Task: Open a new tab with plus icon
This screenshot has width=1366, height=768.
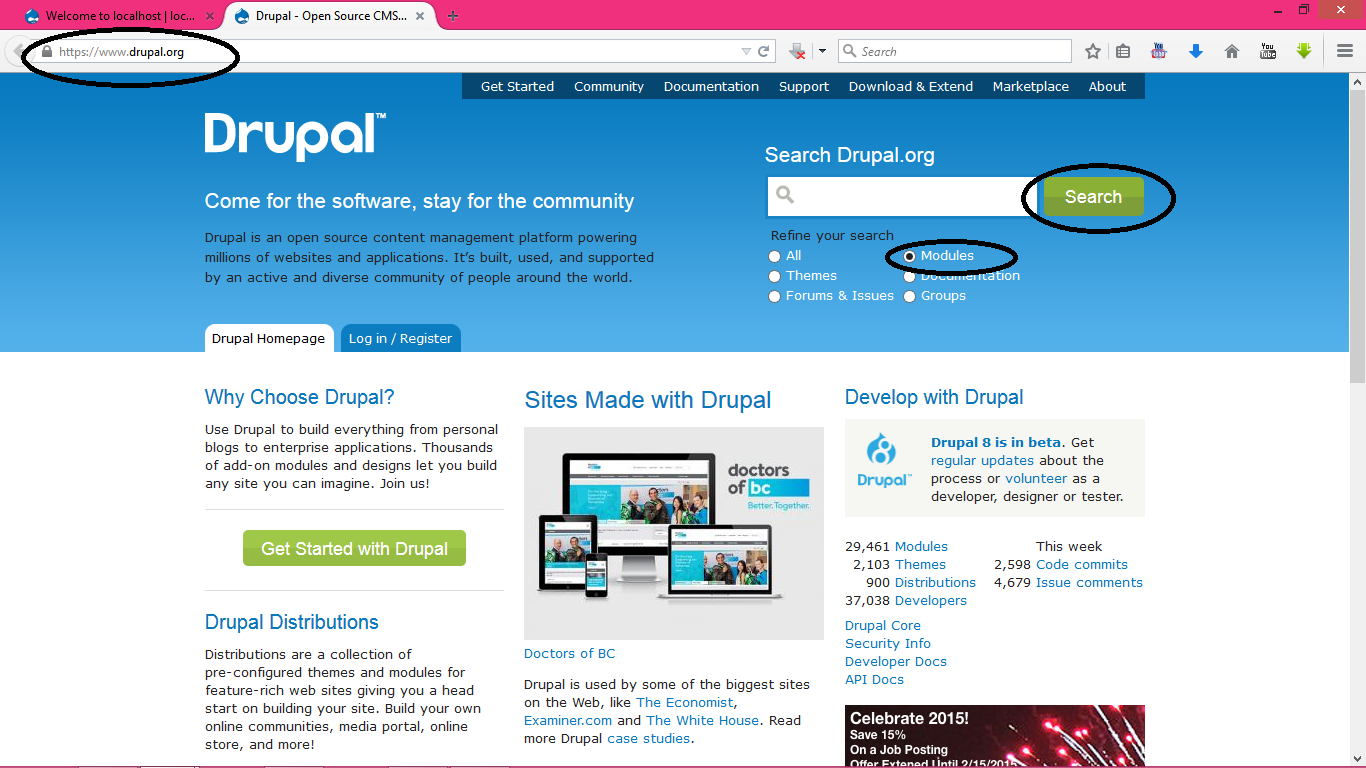Action: 453,16
